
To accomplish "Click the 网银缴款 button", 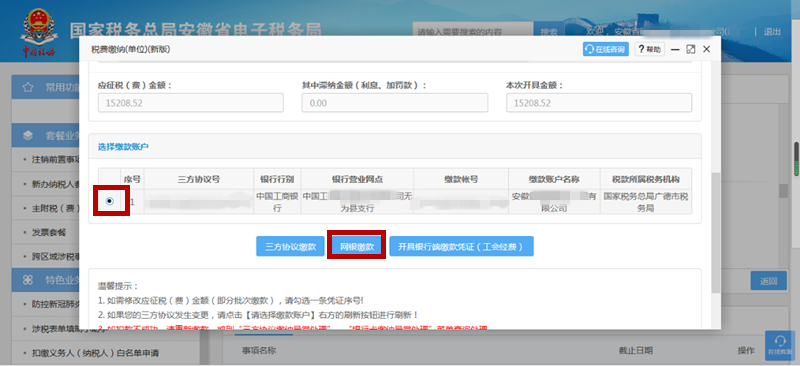I will 357,246.
